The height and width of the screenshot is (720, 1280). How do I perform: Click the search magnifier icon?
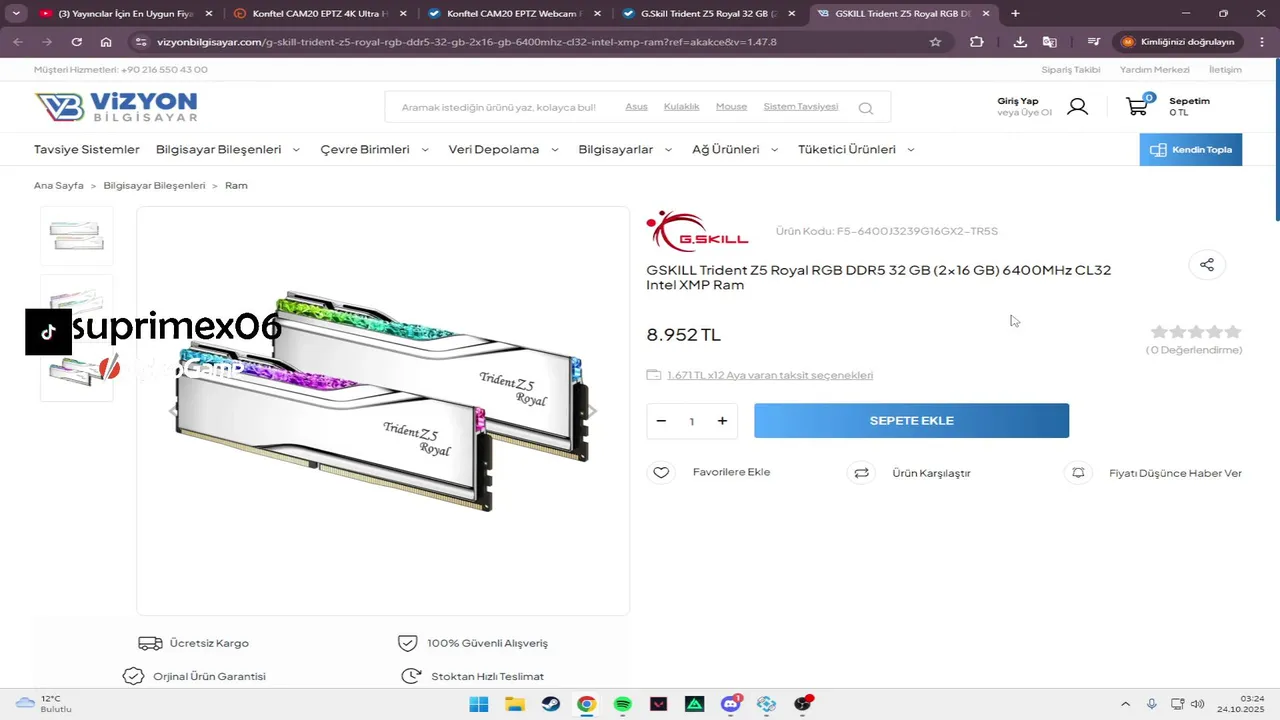[x=865, y=108]
